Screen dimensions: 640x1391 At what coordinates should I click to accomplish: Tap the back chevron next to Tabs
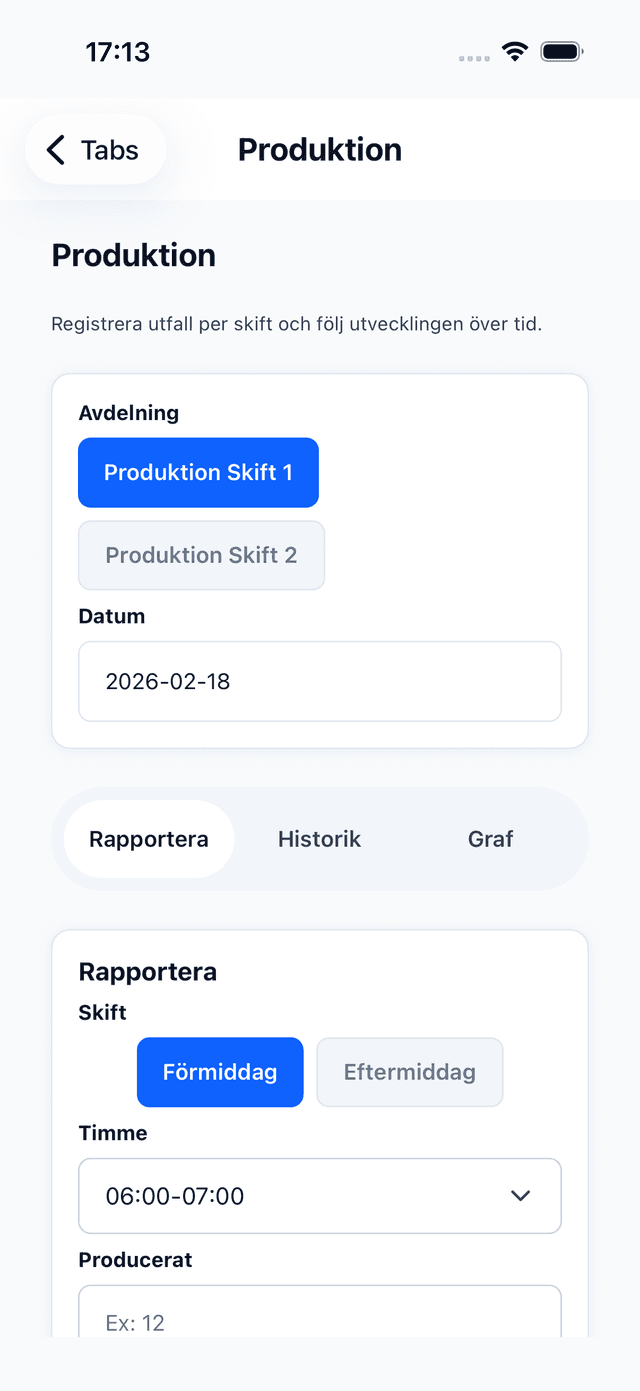point(55,150)
